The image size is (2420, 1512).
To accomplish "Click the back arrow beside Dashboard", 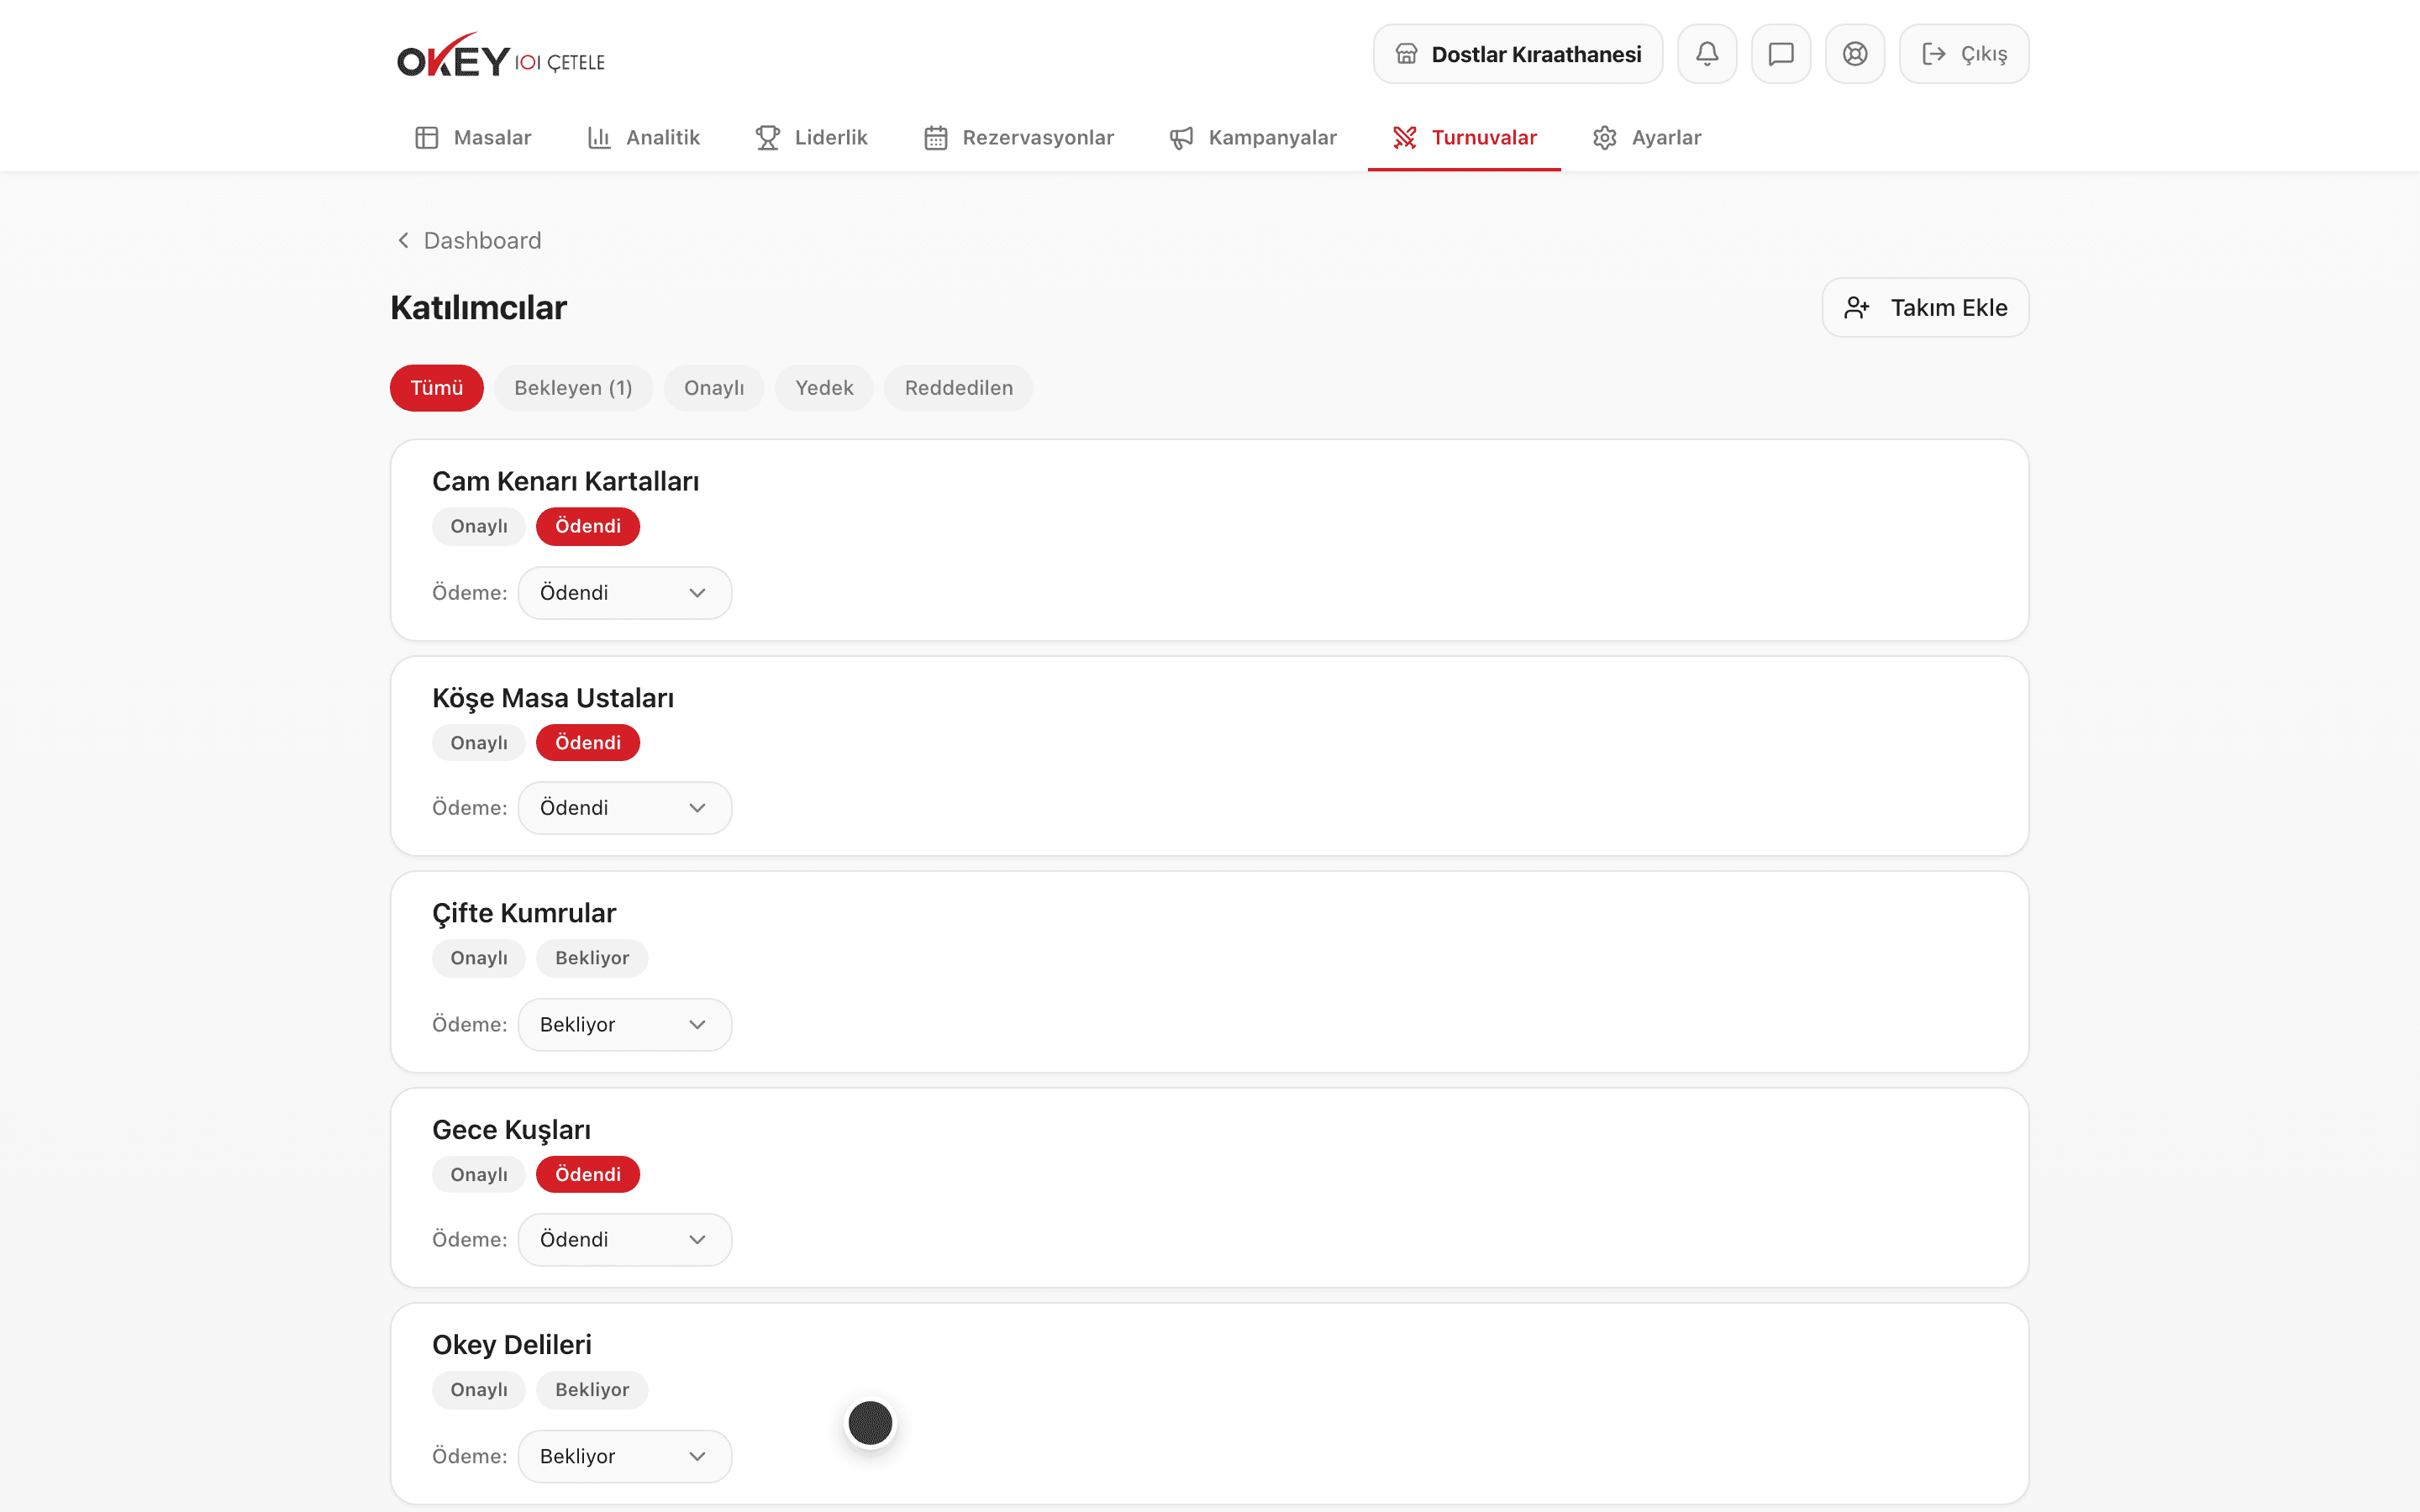I will 403,240.
